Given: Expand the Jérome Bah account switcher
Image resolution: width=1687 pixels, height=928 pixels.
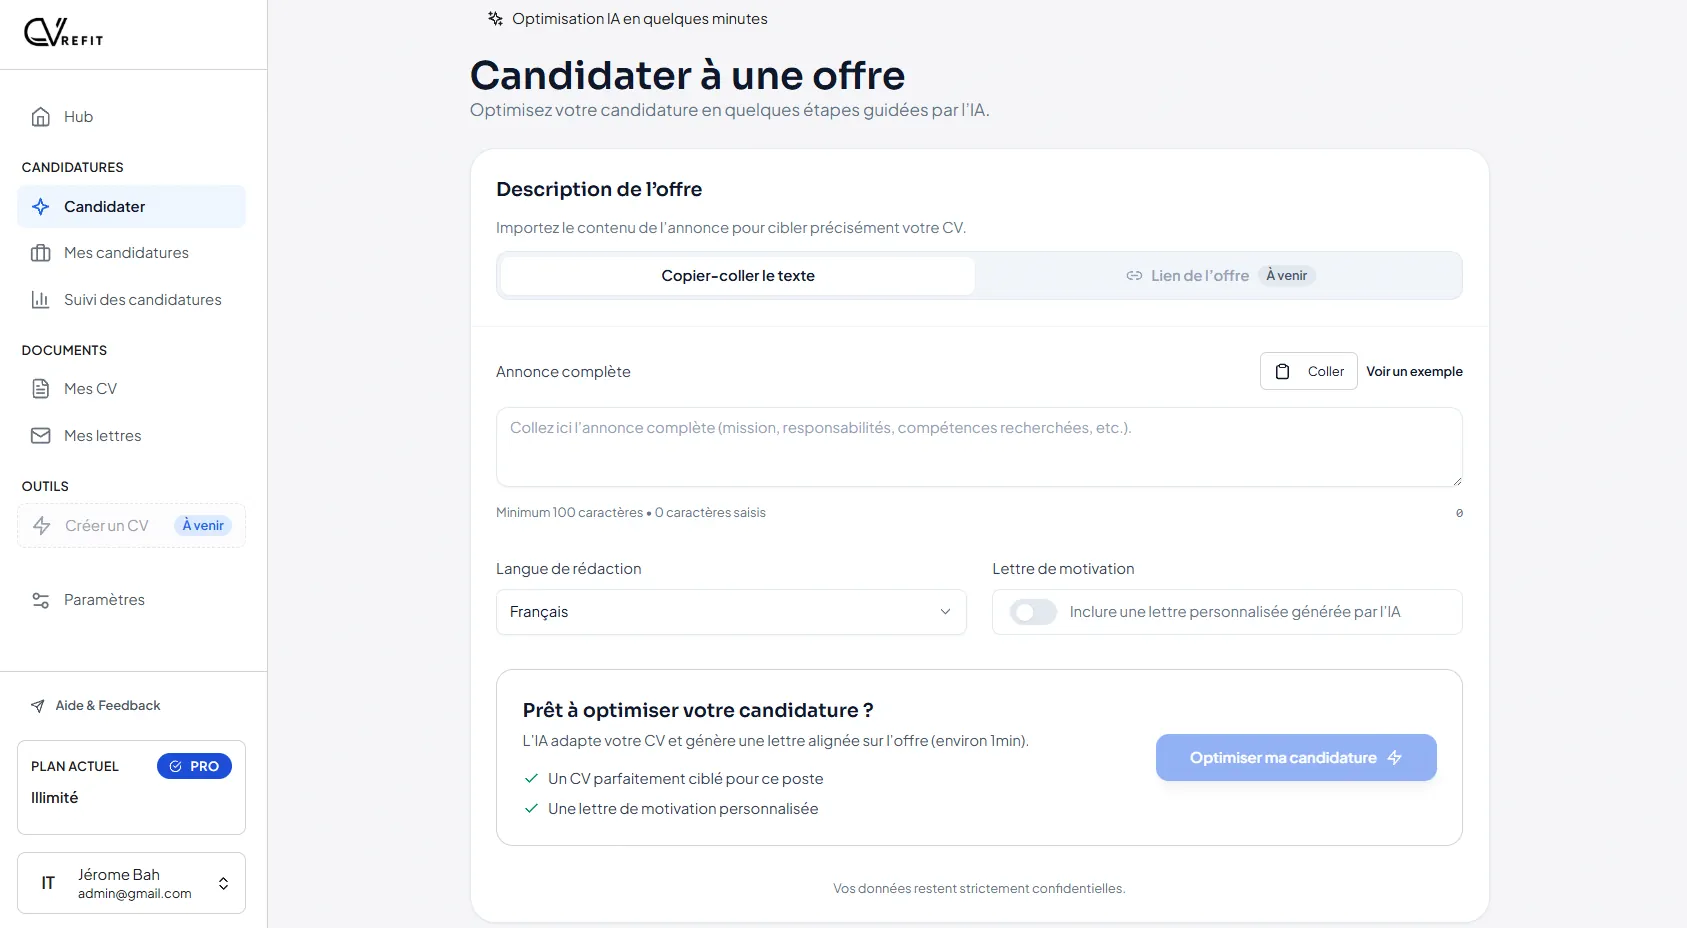Looking at the screenshot, I should [x=223, y=883].
